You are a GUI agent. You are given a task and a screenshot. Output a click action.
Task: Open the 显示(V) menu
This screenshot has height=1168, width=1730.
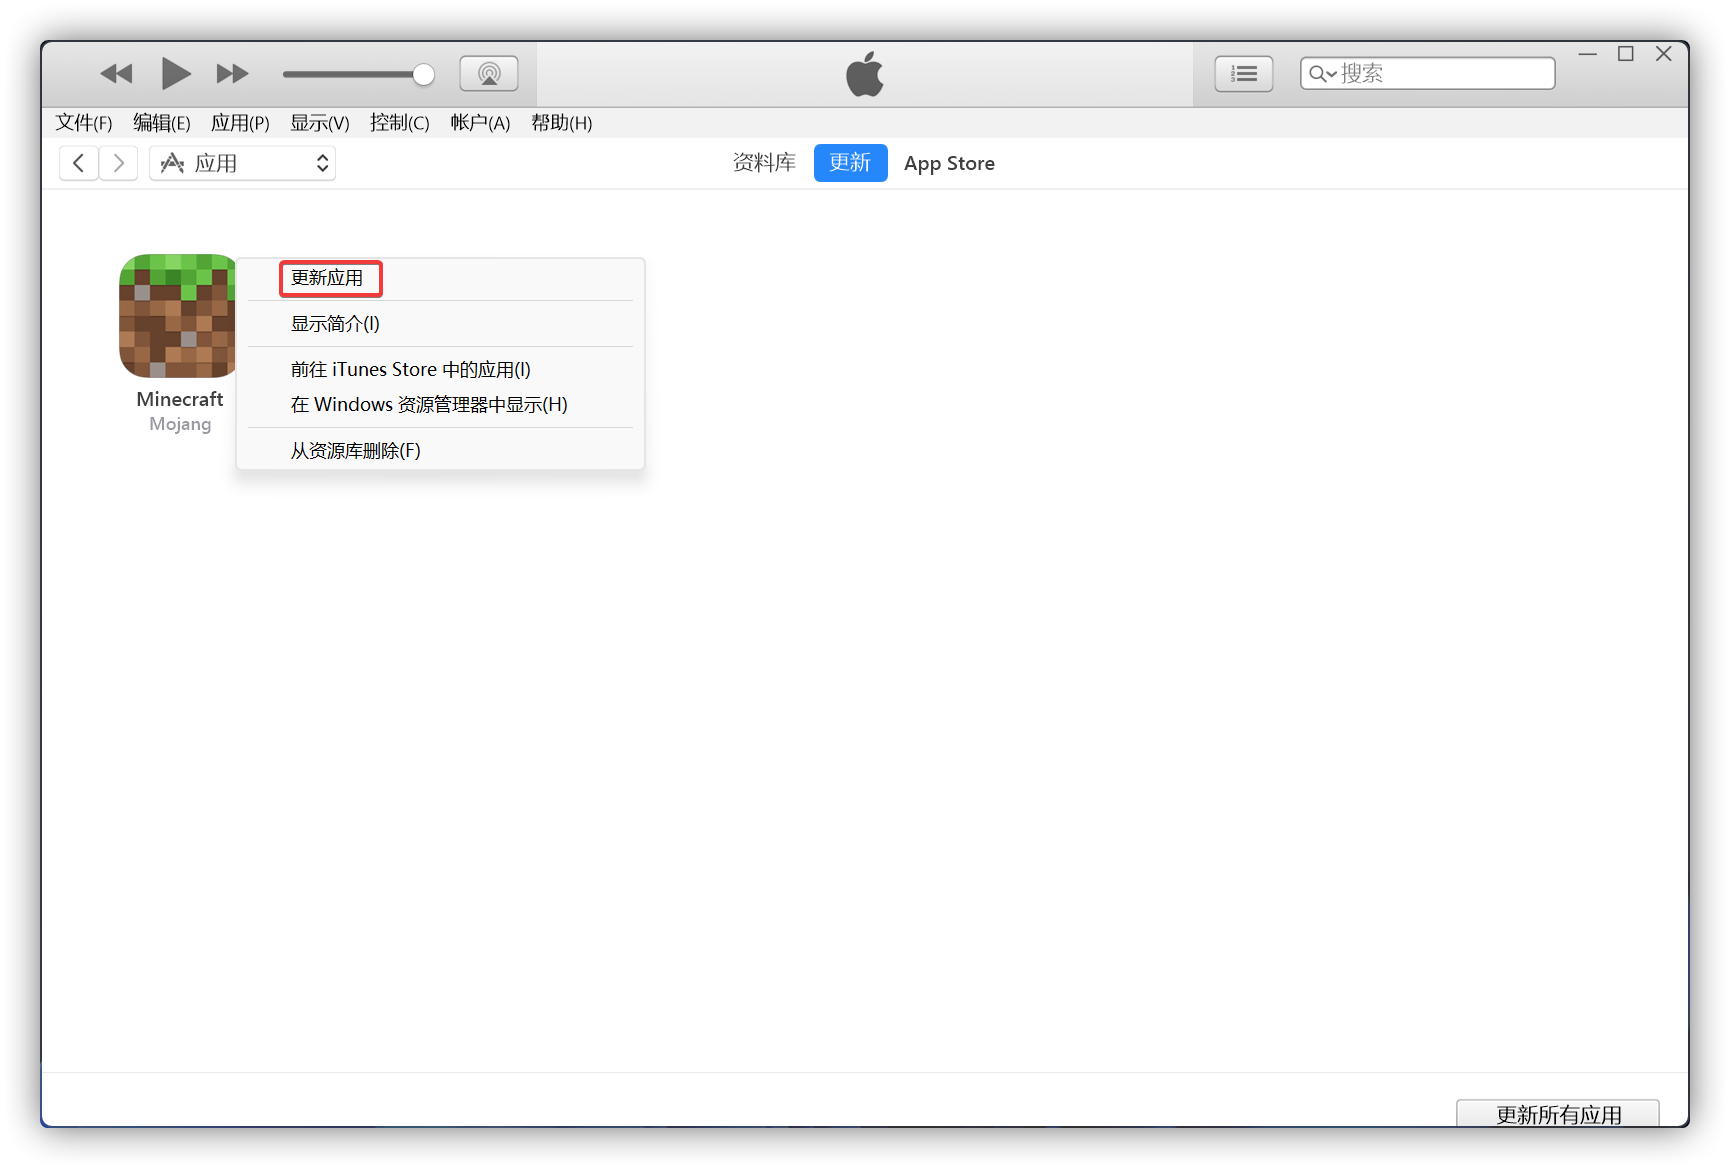[320, 123]
